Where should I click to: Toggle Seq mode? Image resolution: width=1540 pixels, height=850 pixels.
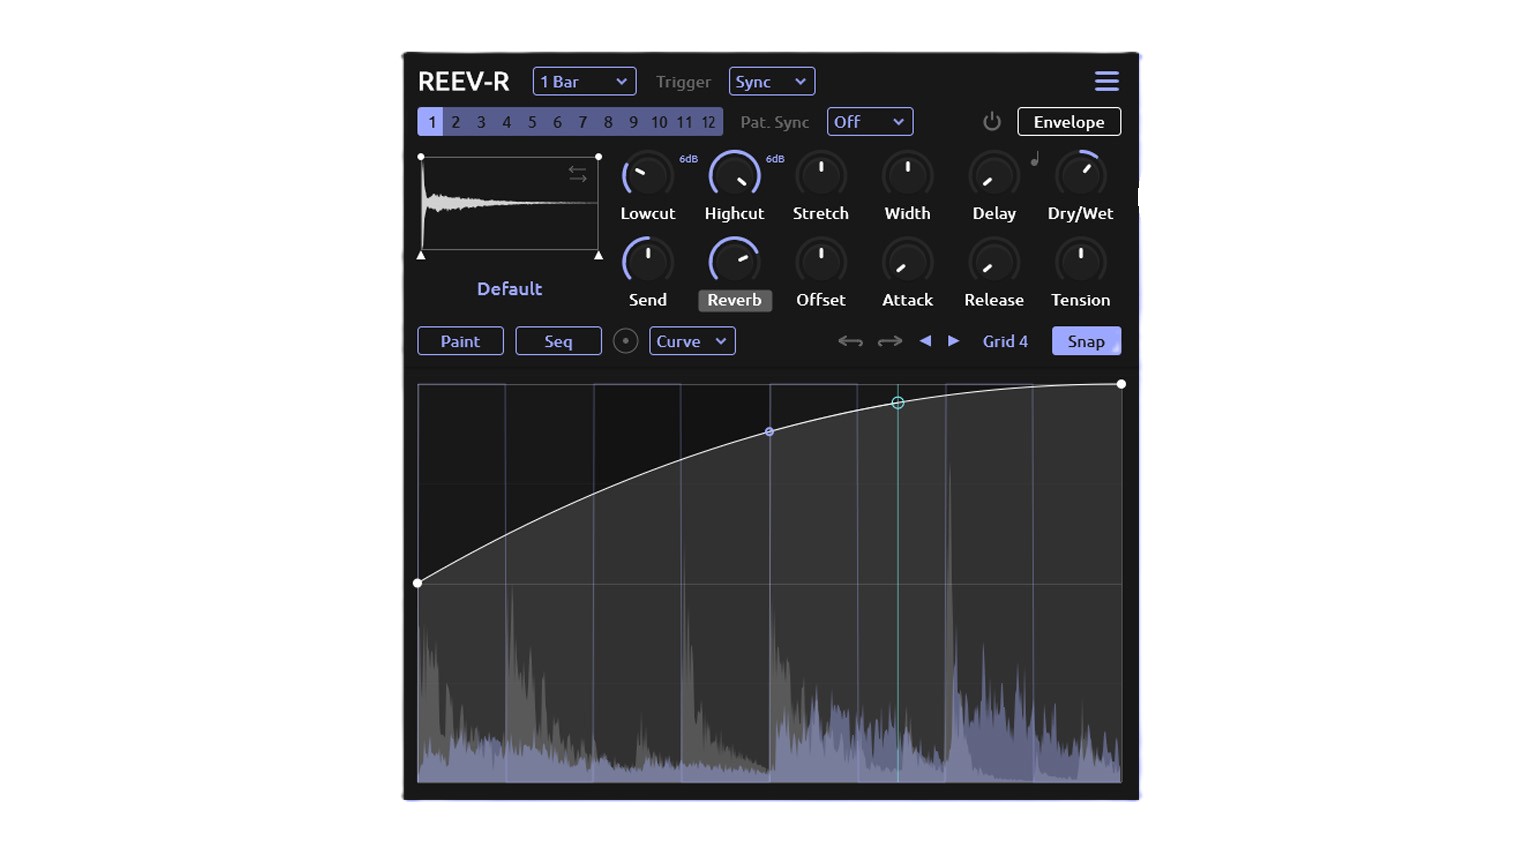(x=558, y=341)
